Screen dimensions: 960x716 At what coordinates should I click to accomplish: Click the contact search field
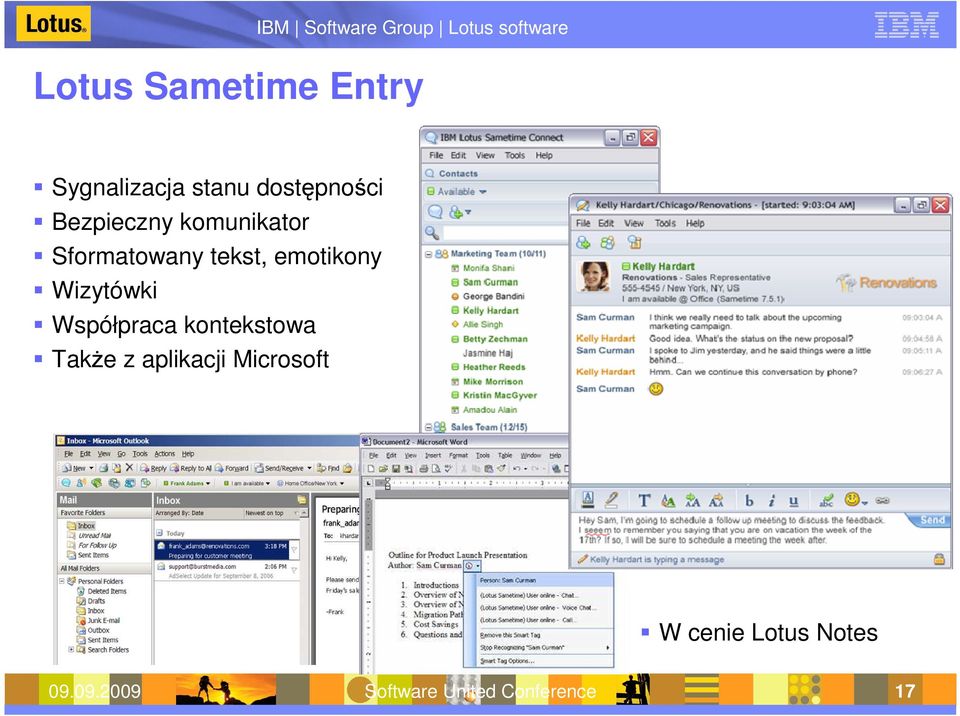pos(506,233)
